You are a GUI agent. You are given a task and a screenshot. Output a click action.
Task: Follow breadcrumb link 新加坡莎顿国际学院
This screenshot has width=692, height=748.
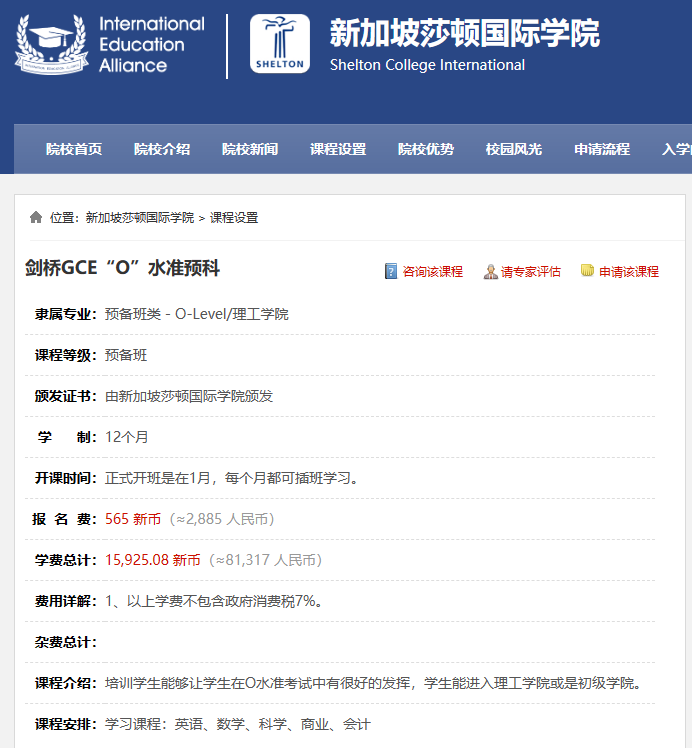click(140, 218)
